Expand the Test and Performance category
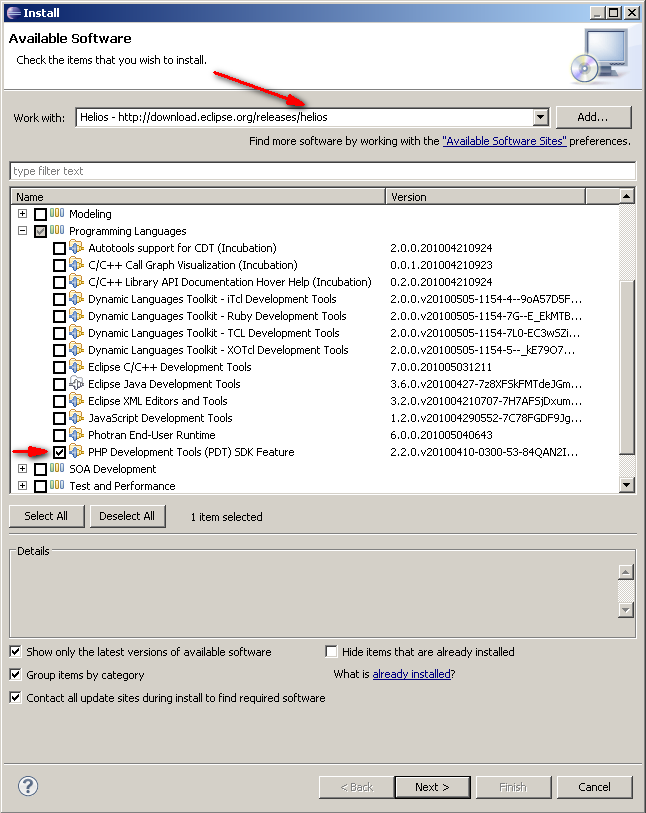The width and height of the screenshot is (646, 813). (x=22, y=485)
